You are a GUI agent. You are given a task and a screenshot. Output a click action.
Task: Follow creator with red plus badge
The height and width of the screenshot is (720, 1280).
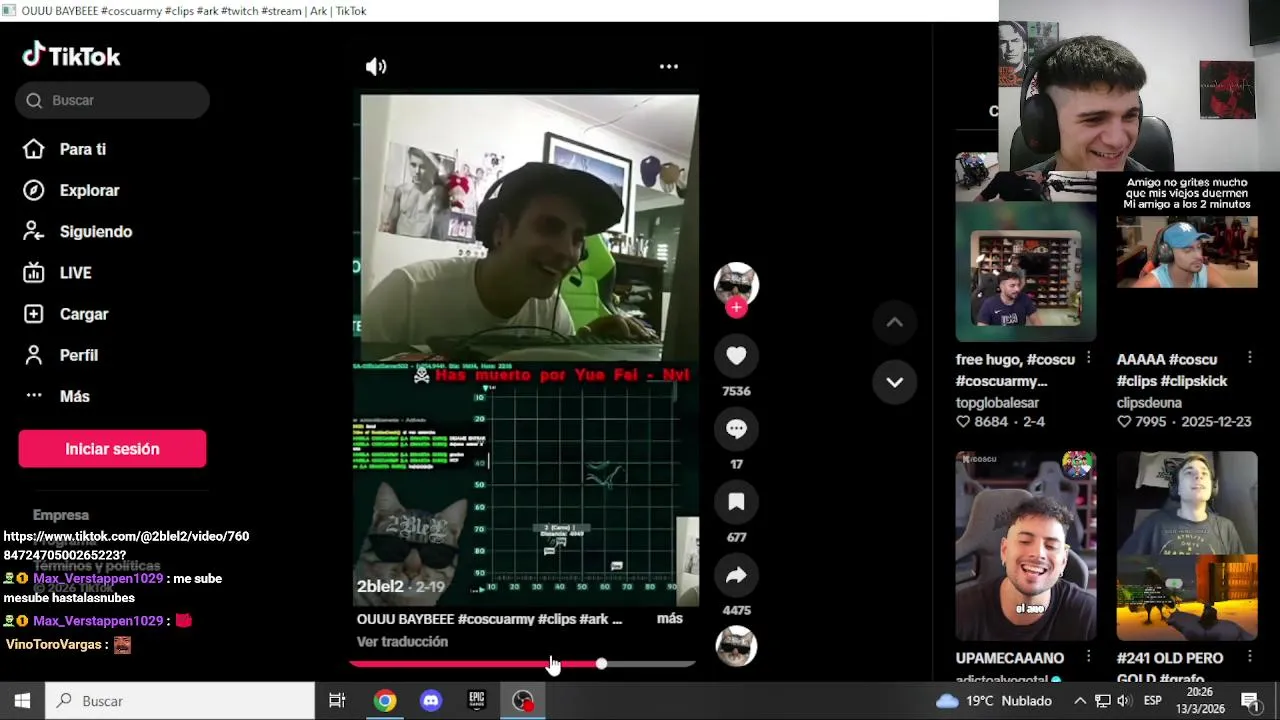(x=736, y=308)
